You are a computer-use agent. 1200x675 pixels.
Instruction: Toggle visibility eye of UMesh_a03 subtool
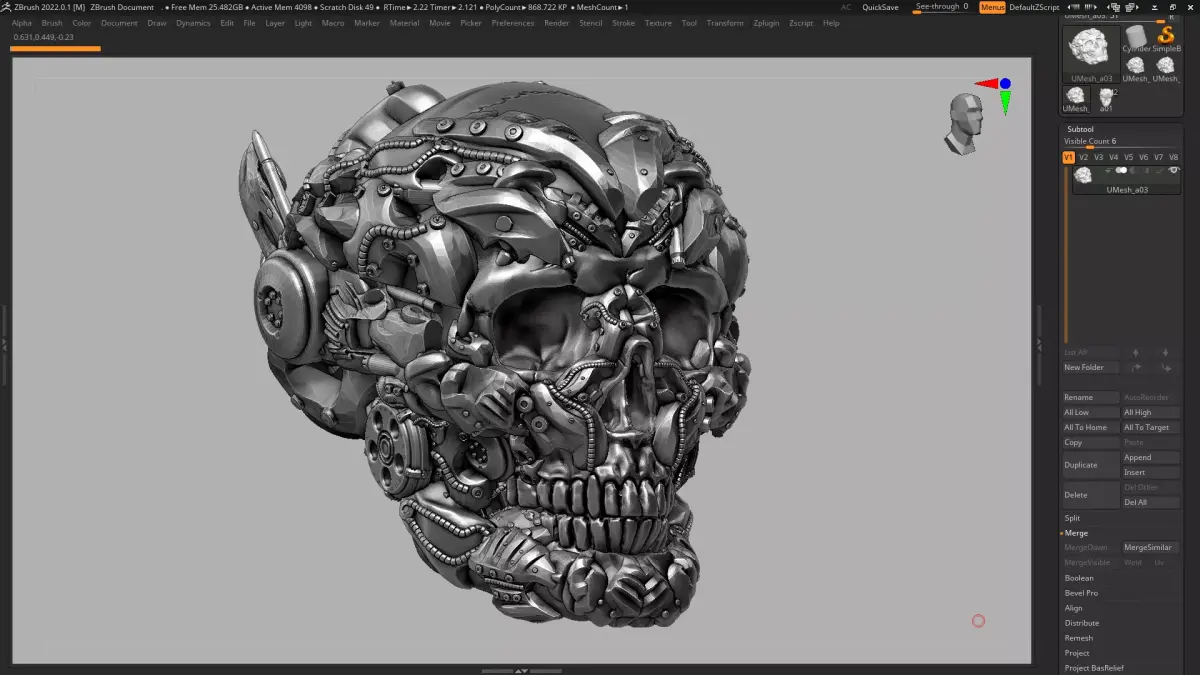[x=1174, y=171]
